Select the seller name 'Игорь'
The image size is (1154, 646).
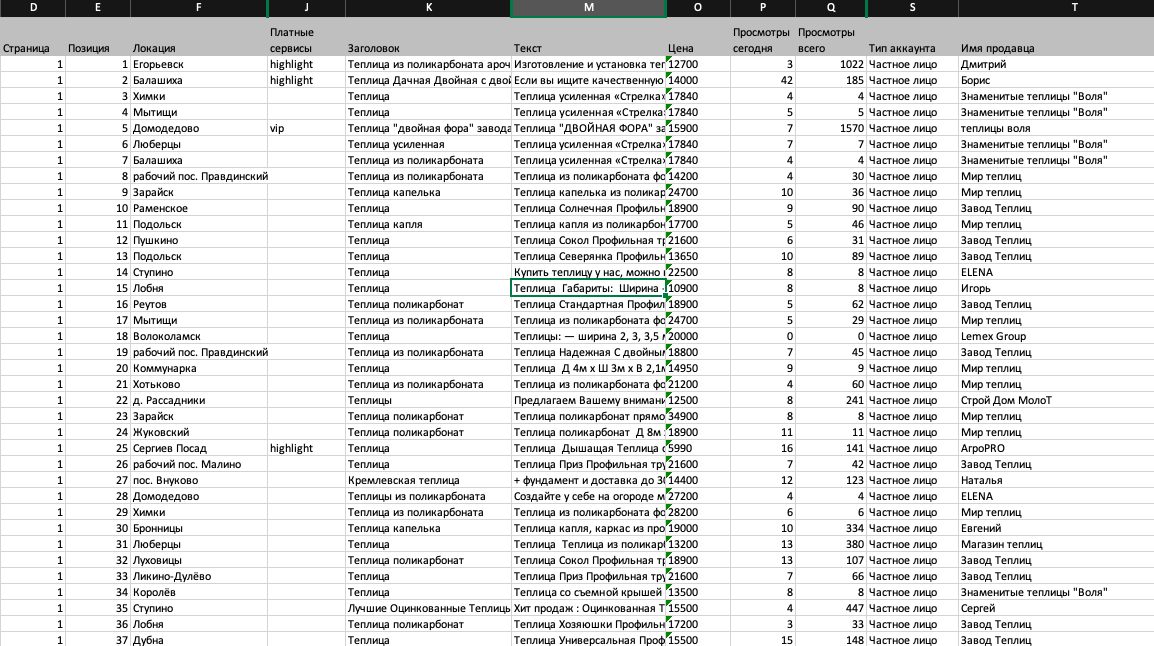click(x=1056, y=288)
